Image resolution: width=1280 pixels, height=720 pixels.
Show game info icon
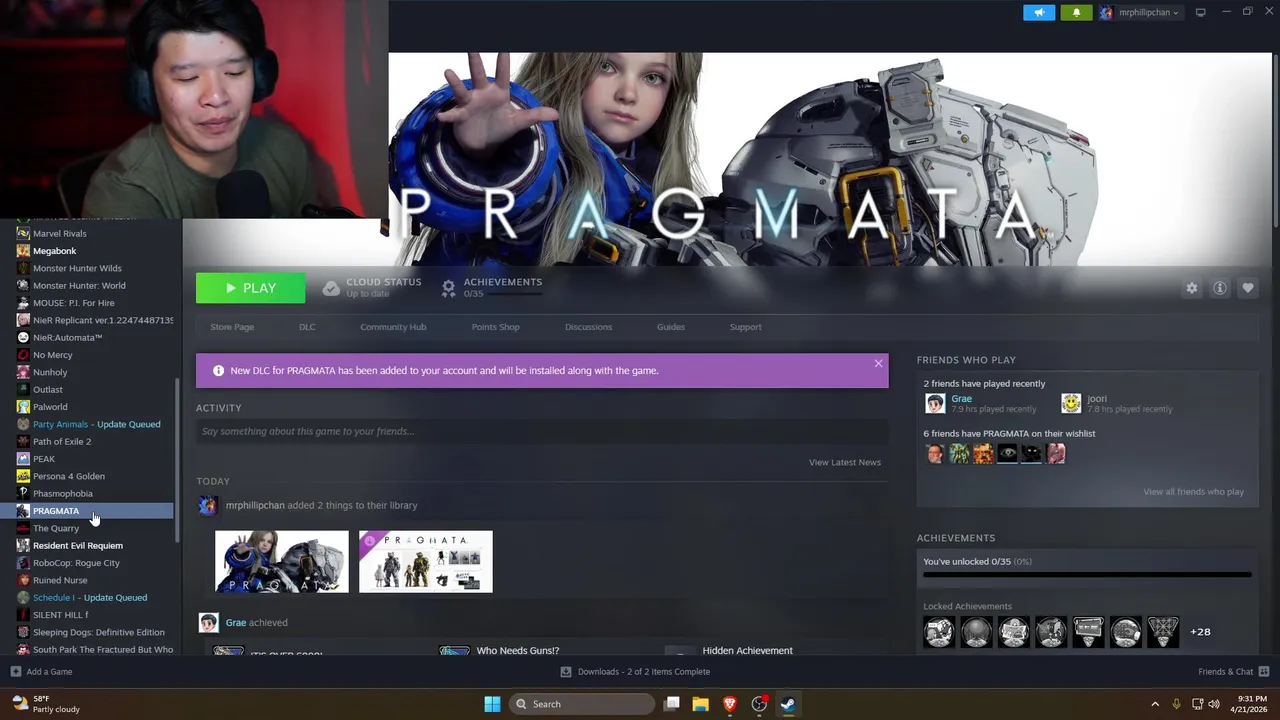point(1220,288)
